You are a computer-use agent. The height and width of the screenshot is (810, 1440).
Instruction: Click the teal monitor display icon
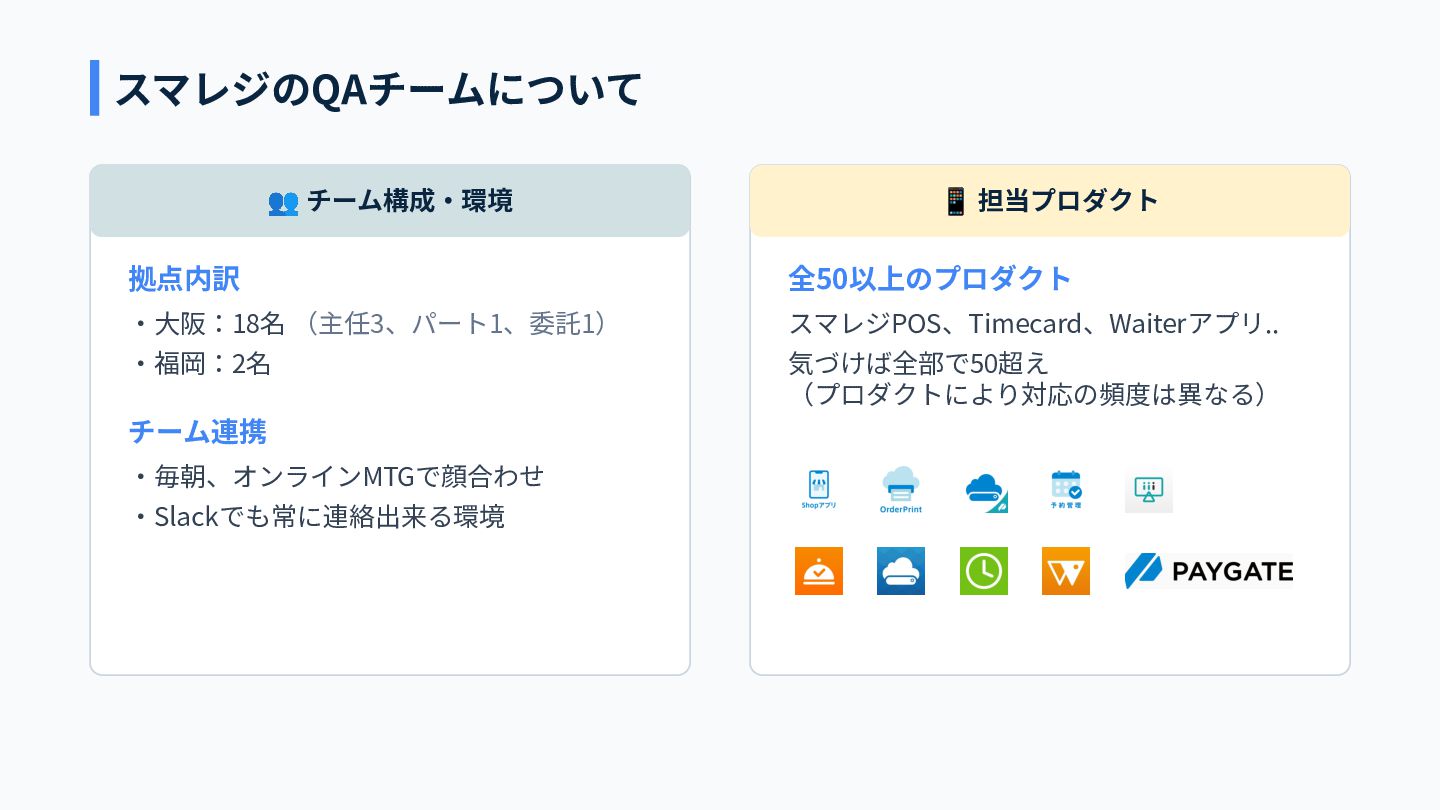point(1149,491)
